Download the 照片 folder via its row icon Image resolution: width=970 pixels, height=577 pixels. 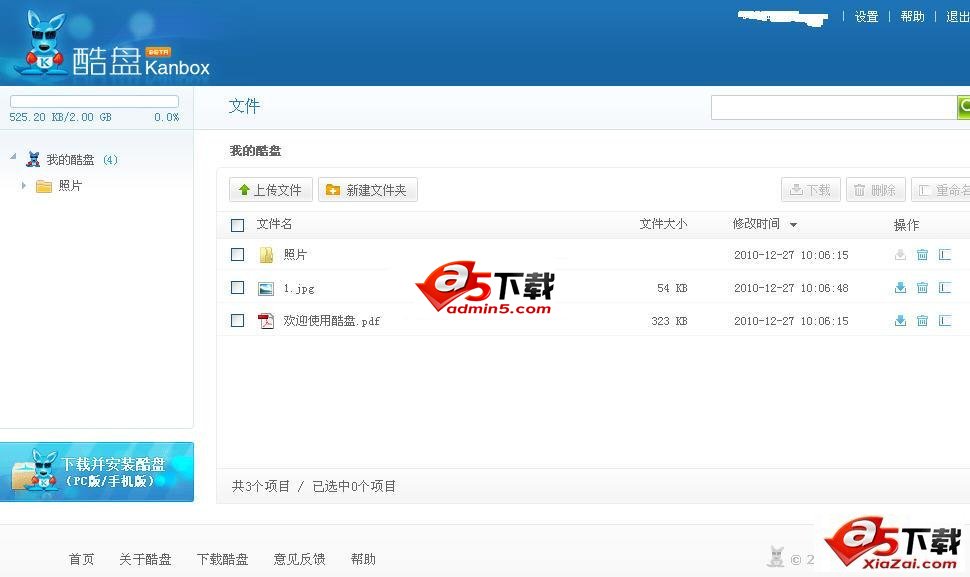(x=900, y=254)
